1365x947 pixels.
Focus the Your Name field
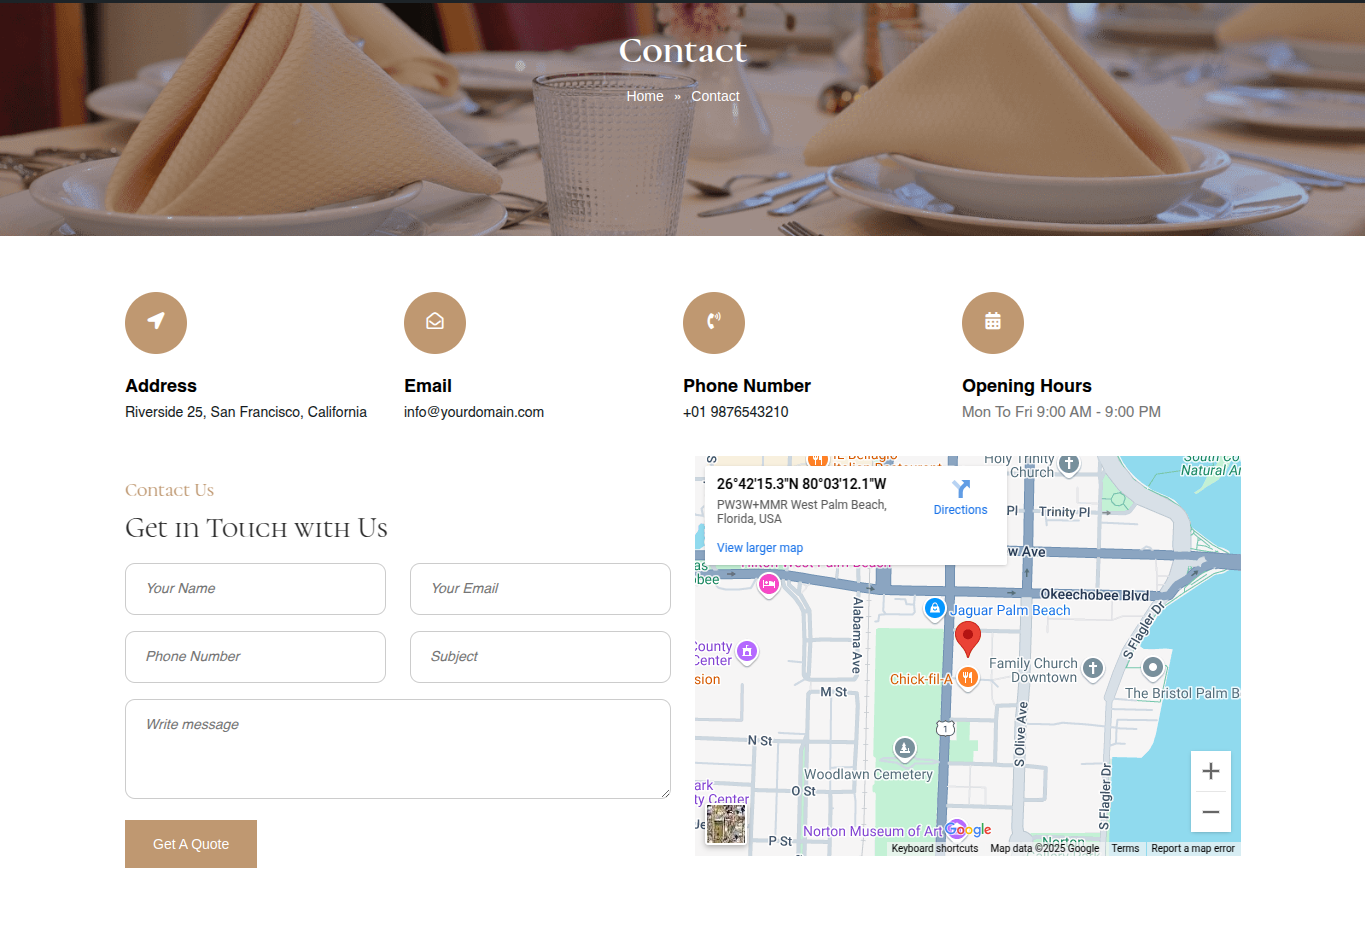(255, 589)
